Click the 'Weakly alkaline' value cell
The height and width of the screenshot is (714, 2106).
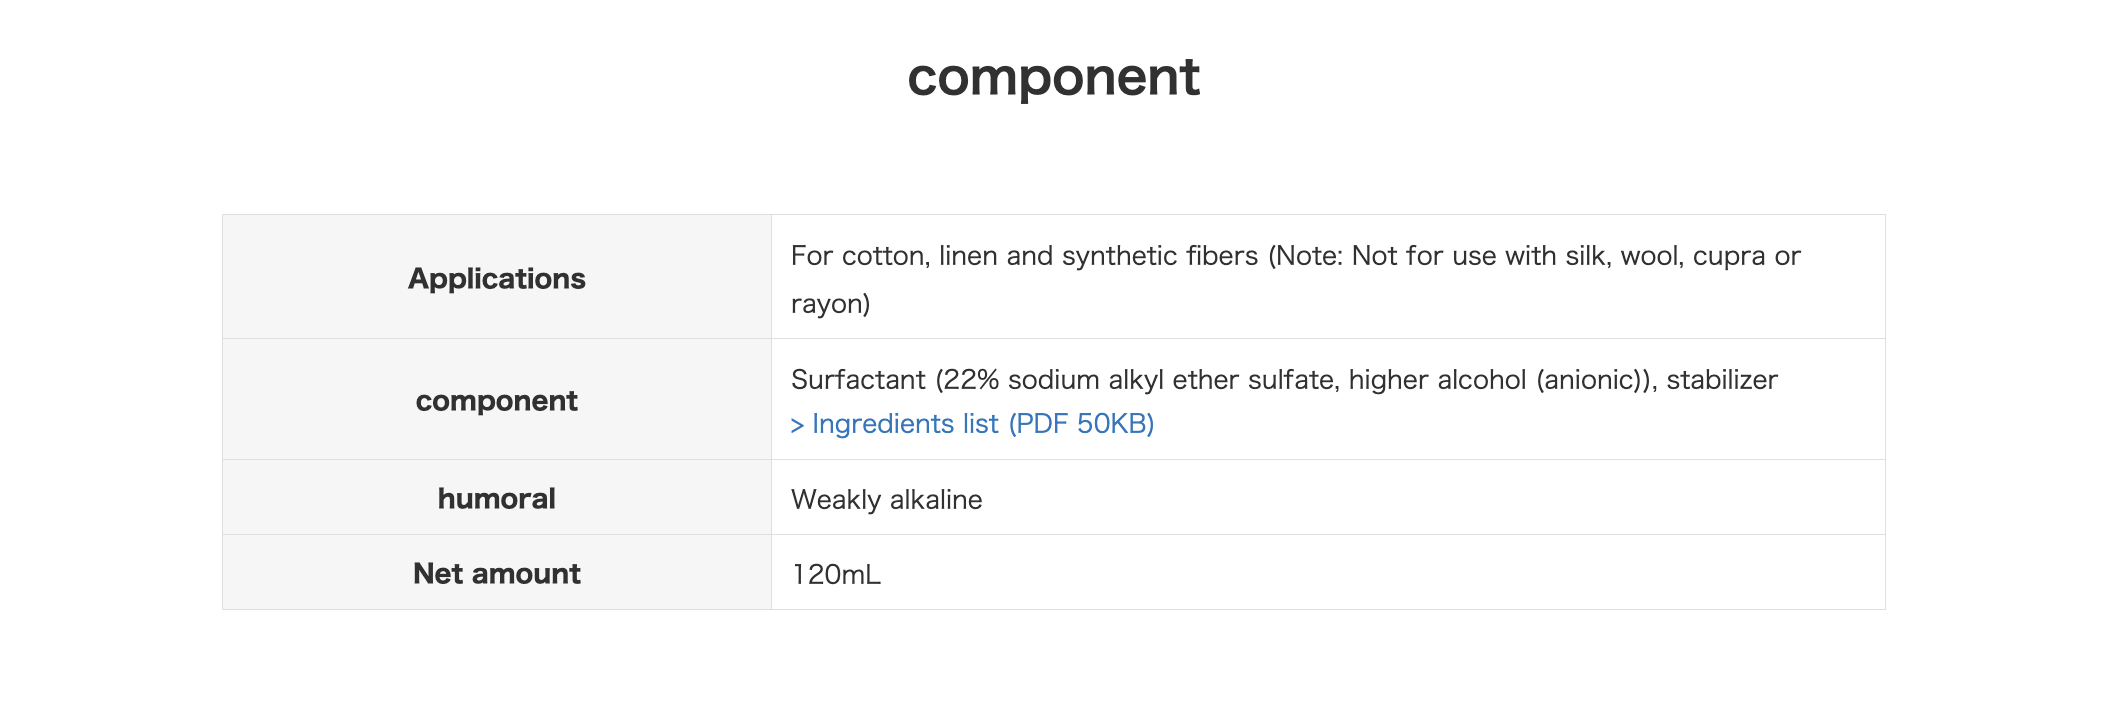click(1328, 498)
